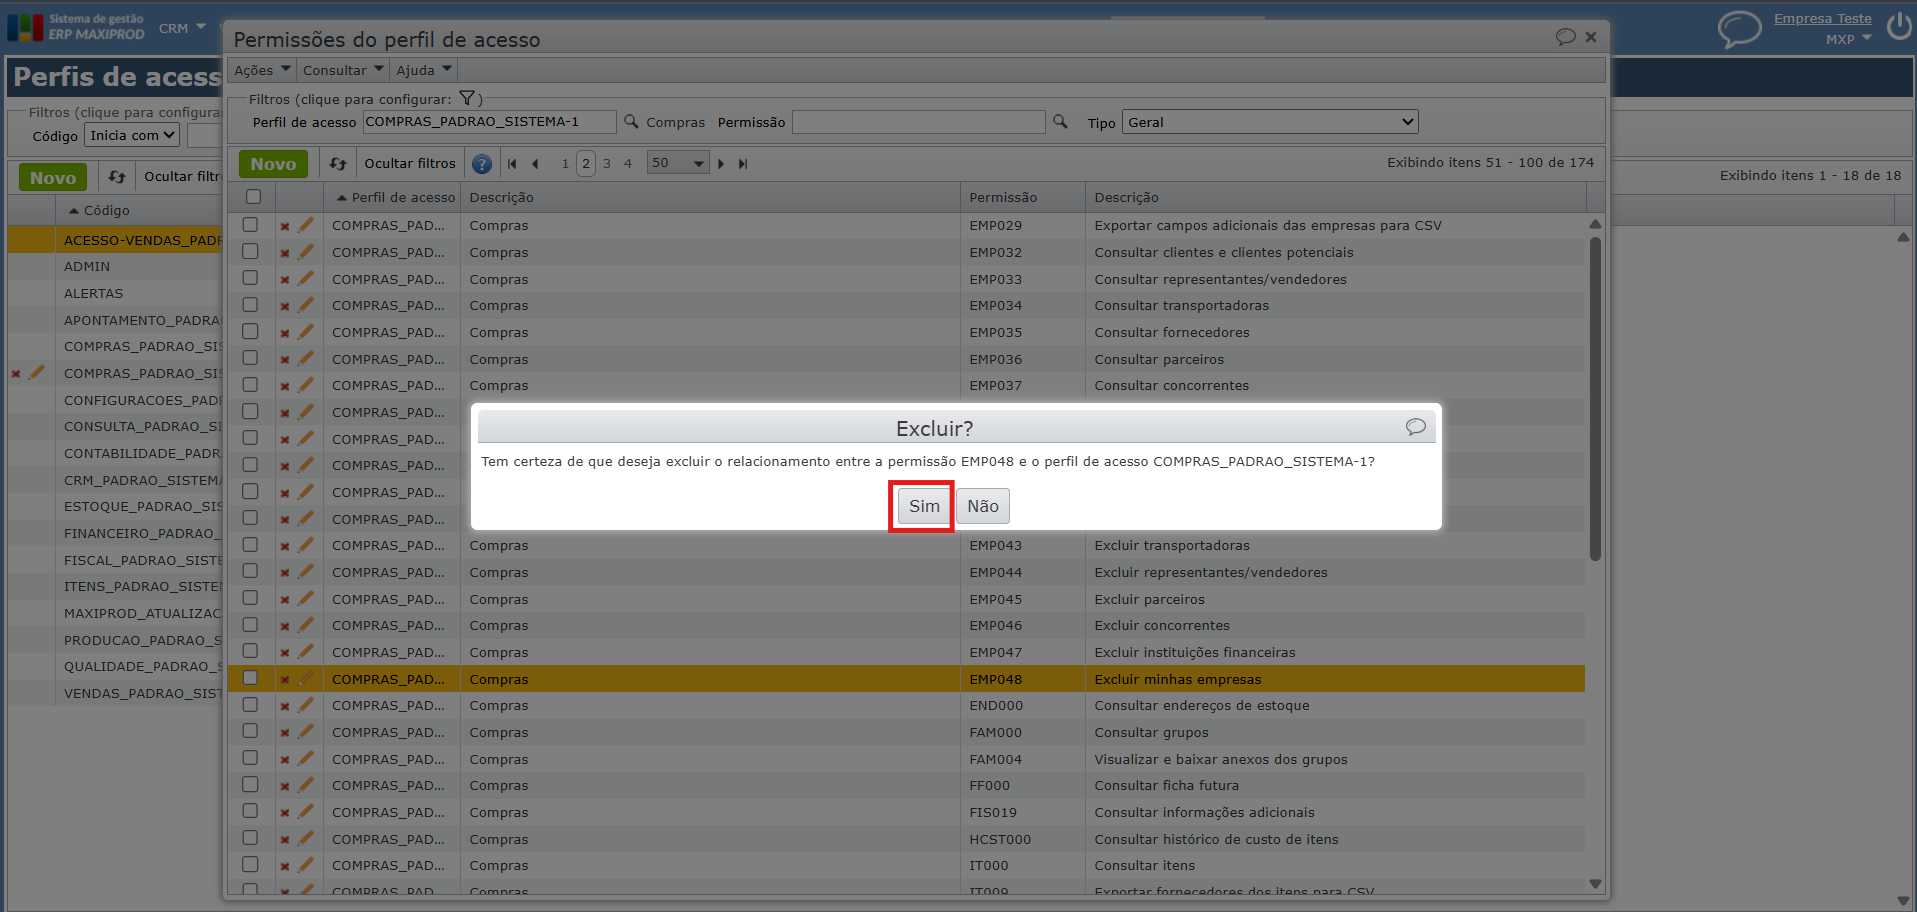This screenshot has height=912, width=1917.
Task: Edit the EMP043 permission row
Action: point(305,545)
